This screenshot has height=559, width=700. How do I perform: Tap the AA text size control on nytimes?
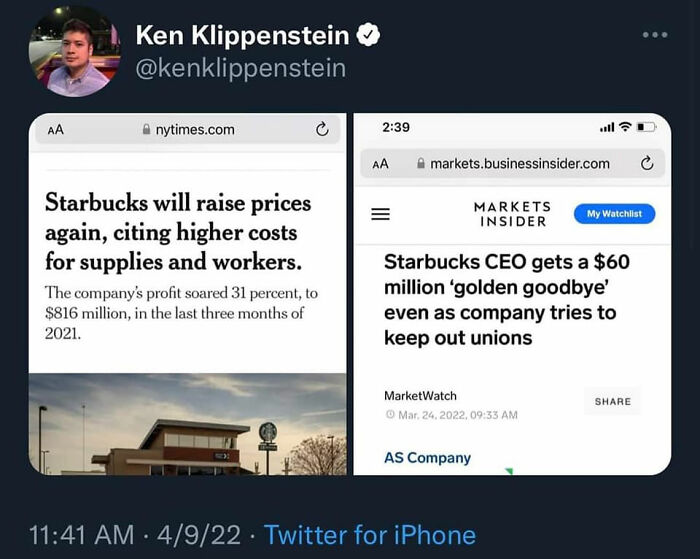[56, 129]
